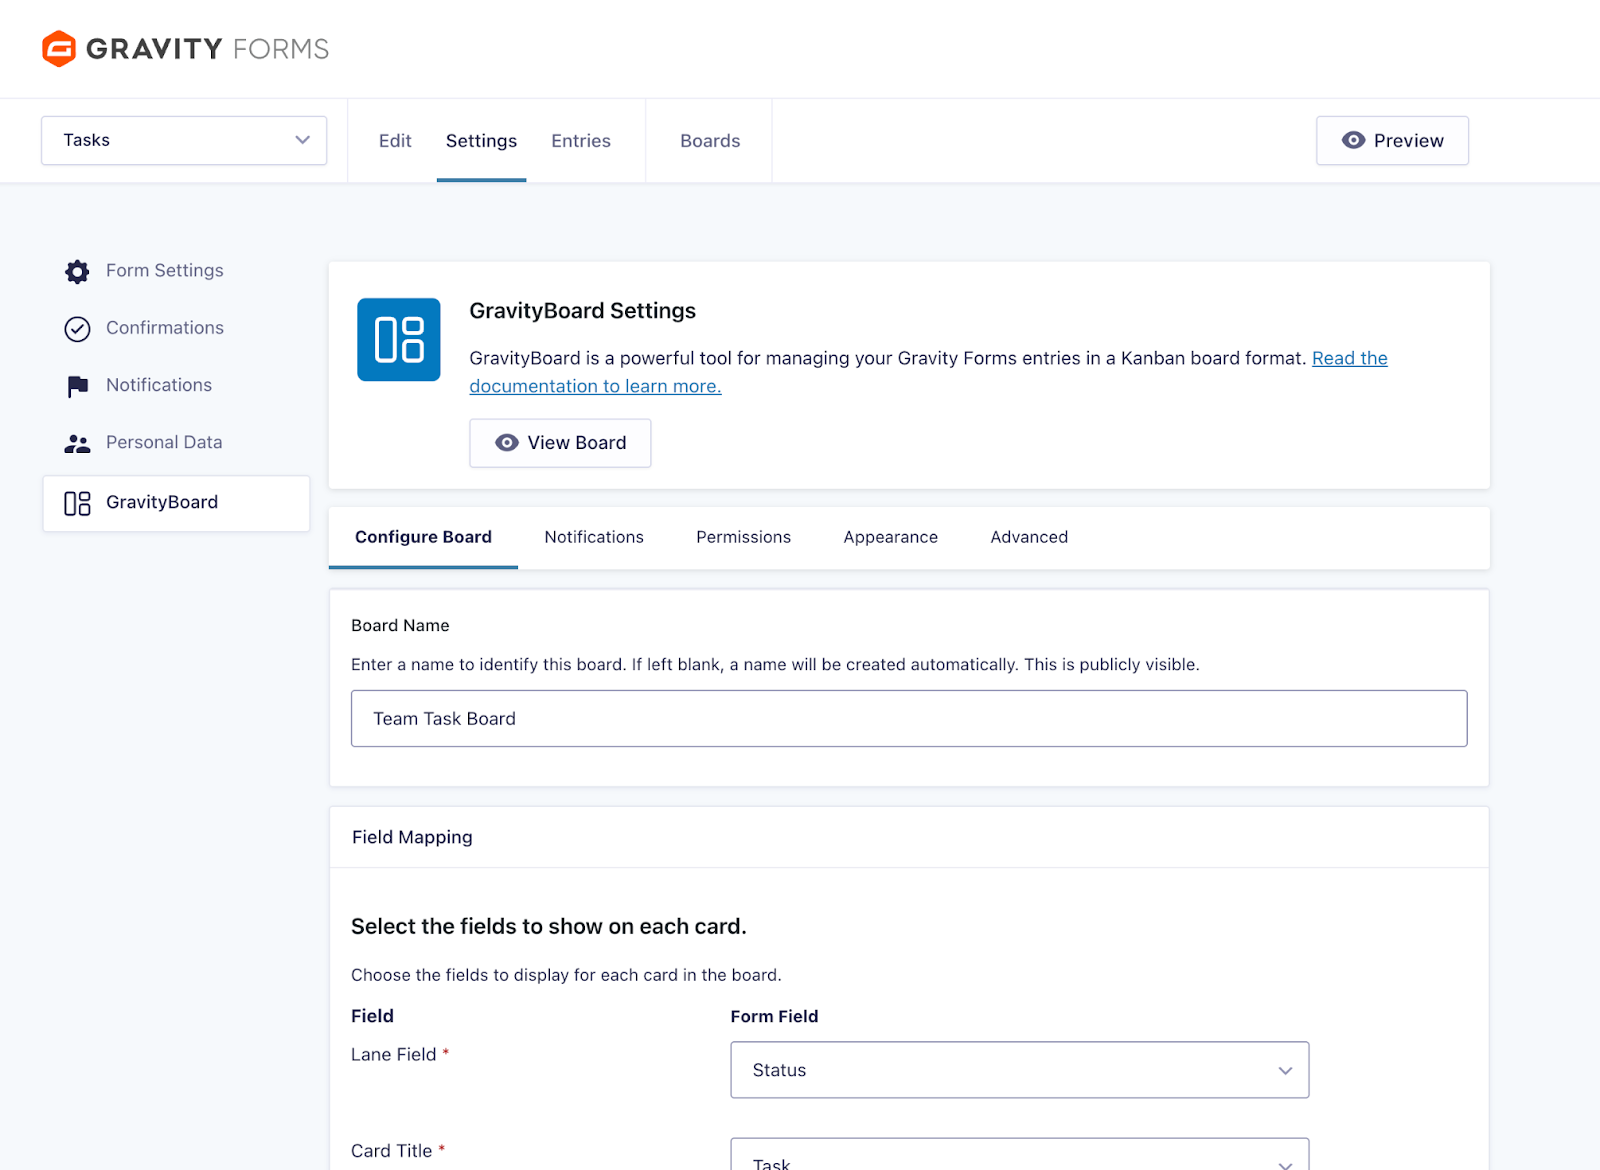Image resolution: width=1600 pixels, height=1170 pixels.
Task: Select the Settings tab in top bar
Action: click(481, 141)
